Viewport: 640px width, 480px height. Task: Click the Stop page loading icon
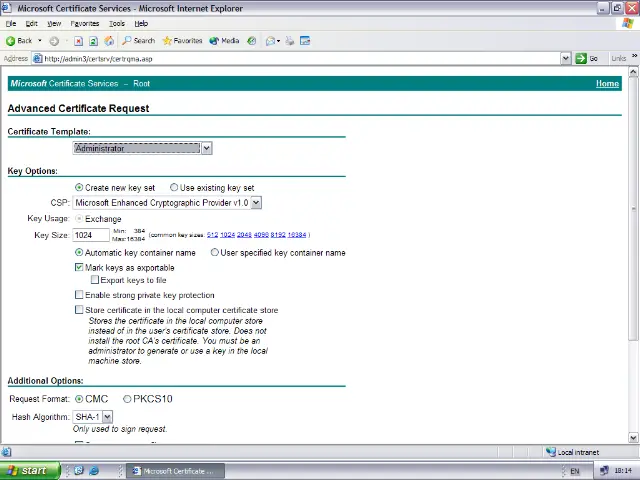point(79,41)
